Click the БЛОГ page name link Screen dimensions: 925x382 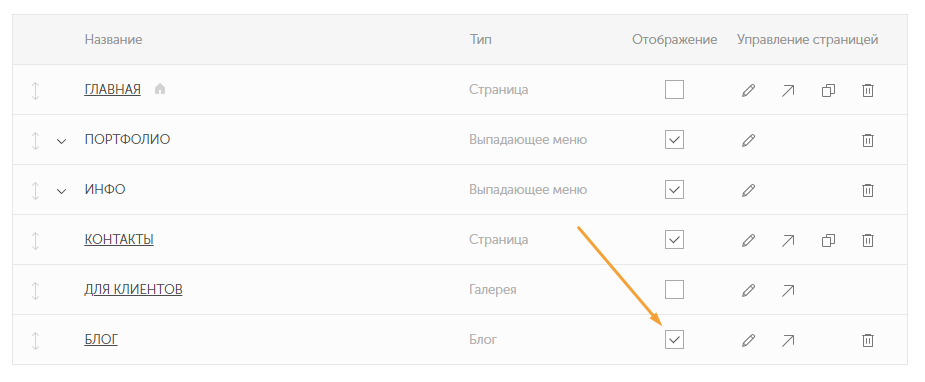coord(101,340)
